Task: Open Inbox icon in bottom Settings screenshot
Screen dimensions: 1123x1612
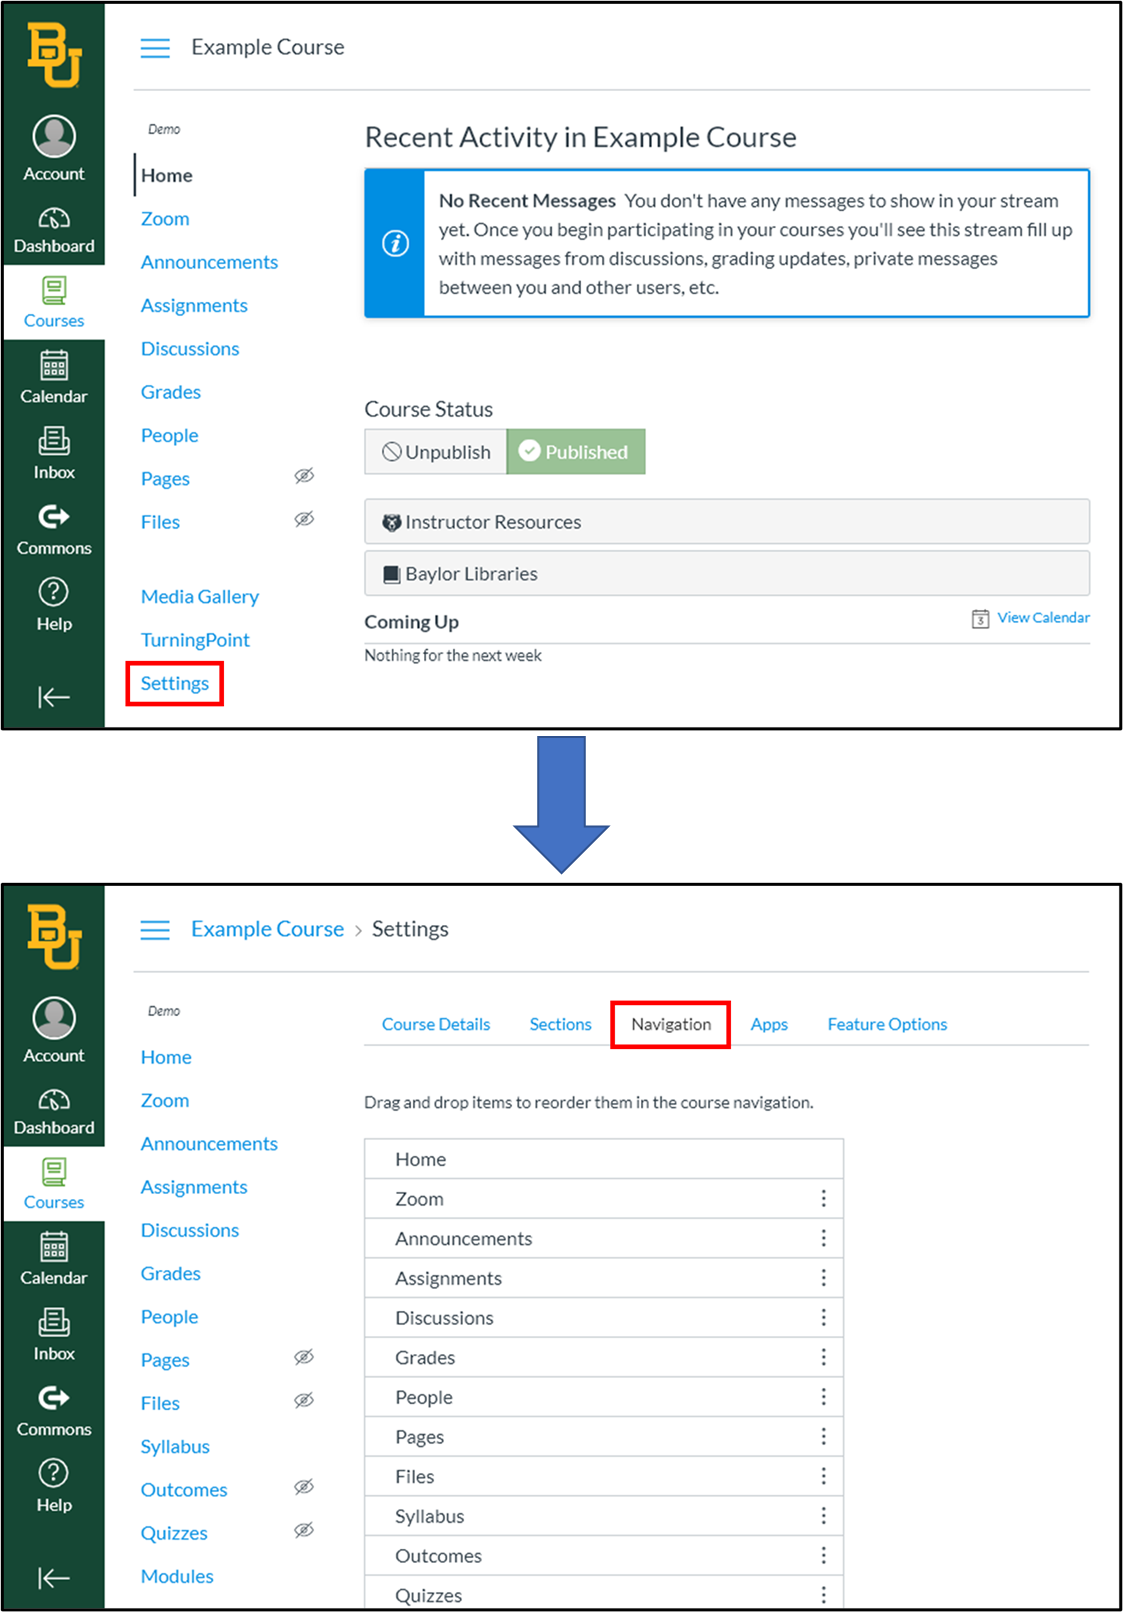Action: click(x=54, y=1322)
